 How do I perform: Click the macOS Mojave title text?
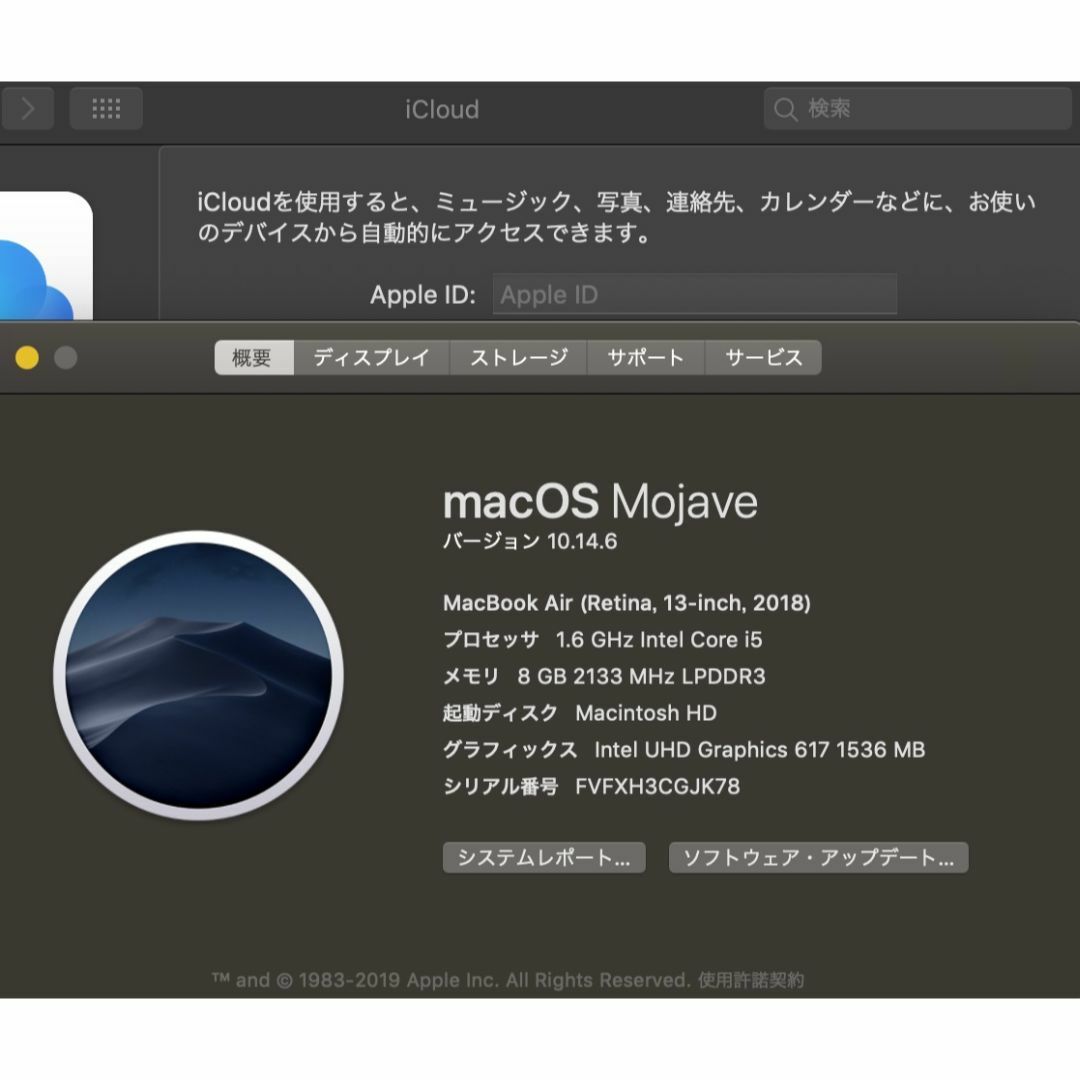[600, 502]
